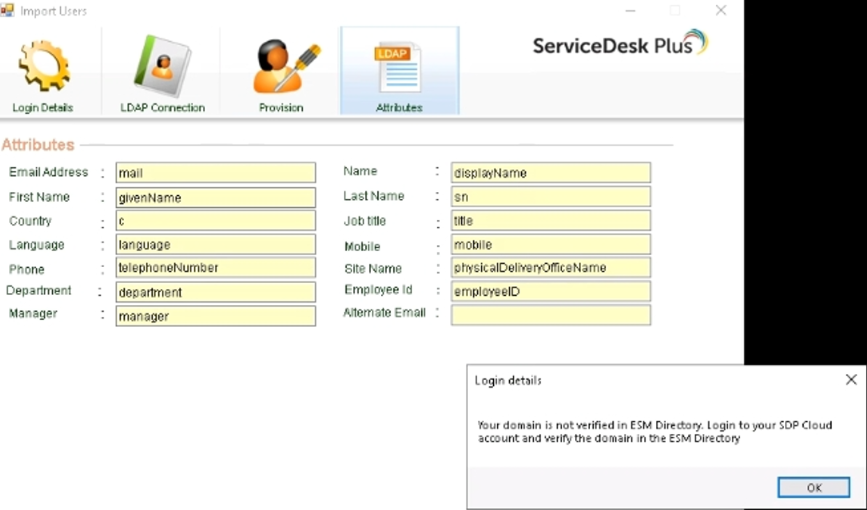867x510 pixels.
Task: Click the Site Name label
Action: pyautogui.click(x=373, y=269)
